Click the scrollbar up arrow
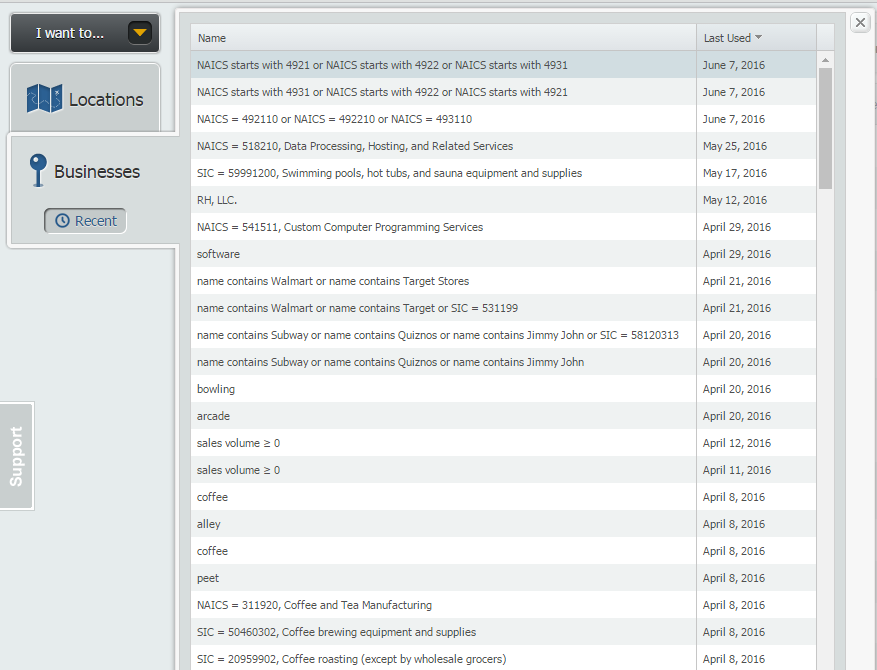The width and height of the screenshot is (877, 670). click(825, 60)
